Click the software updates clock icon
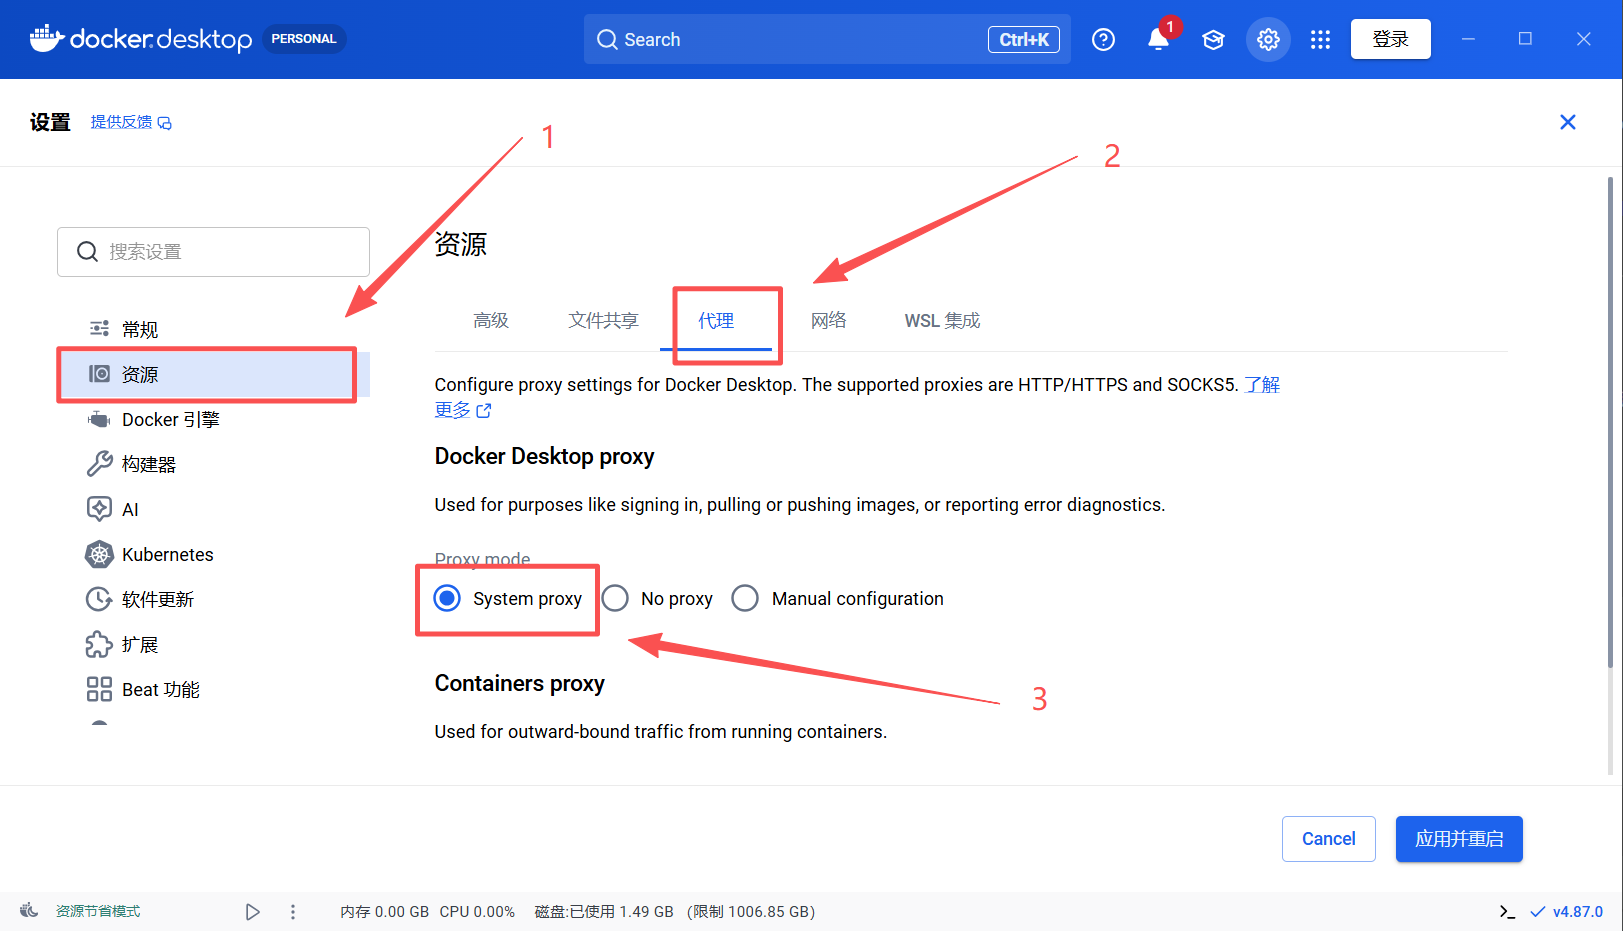The image size is (1623, 931). [x=99, y=599]
